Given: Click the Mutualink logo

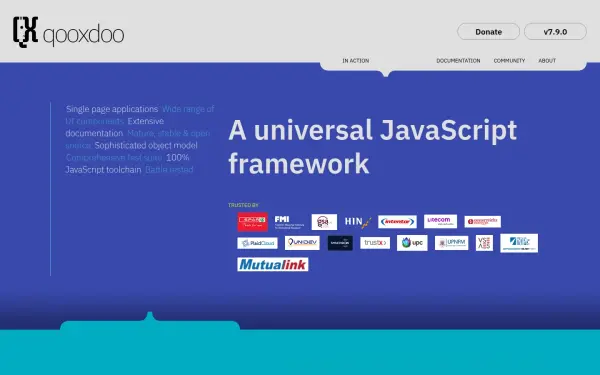Looking at the screenshot, I should pos(273,264).
